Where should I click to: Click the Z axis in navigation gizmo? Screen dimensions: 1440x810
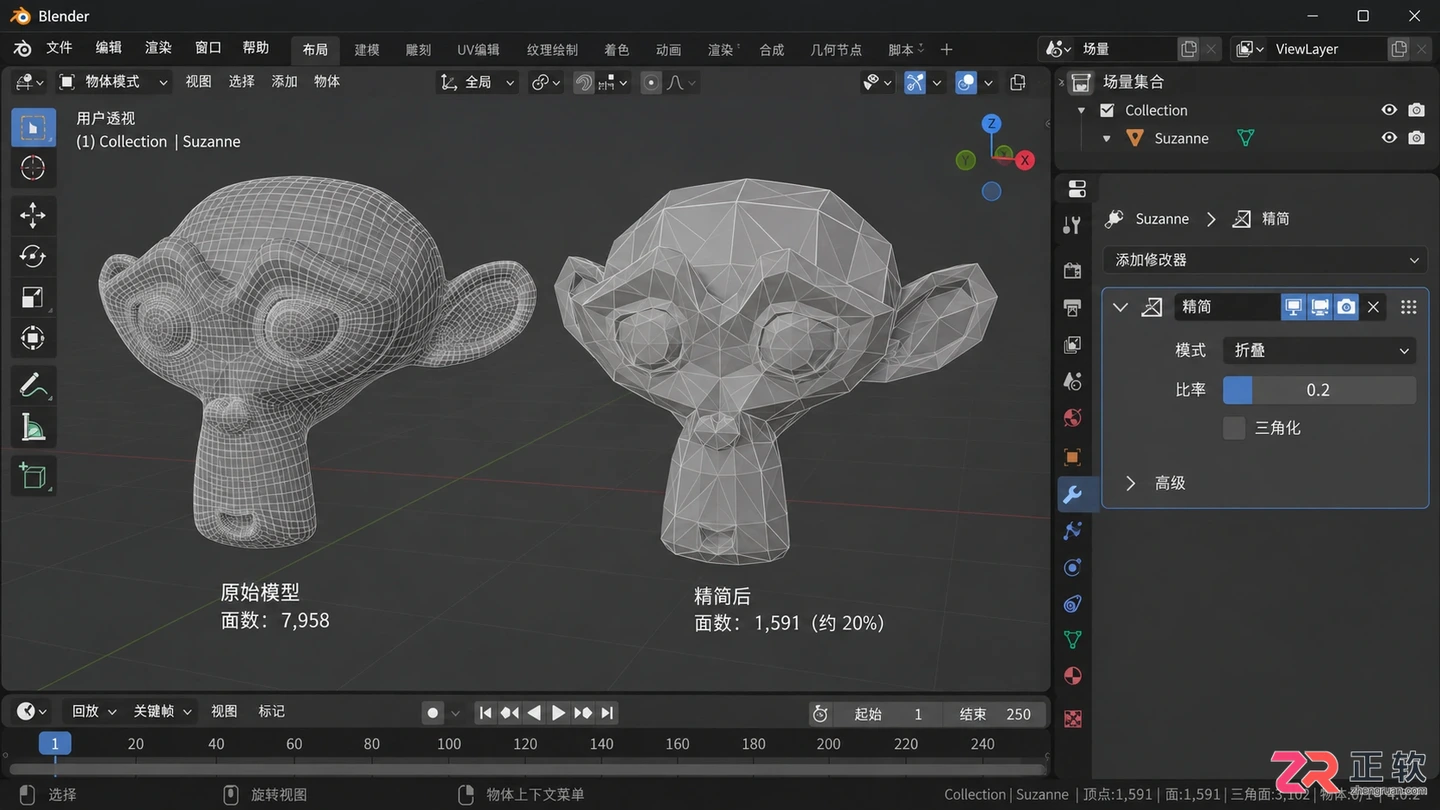coord(991,124)
